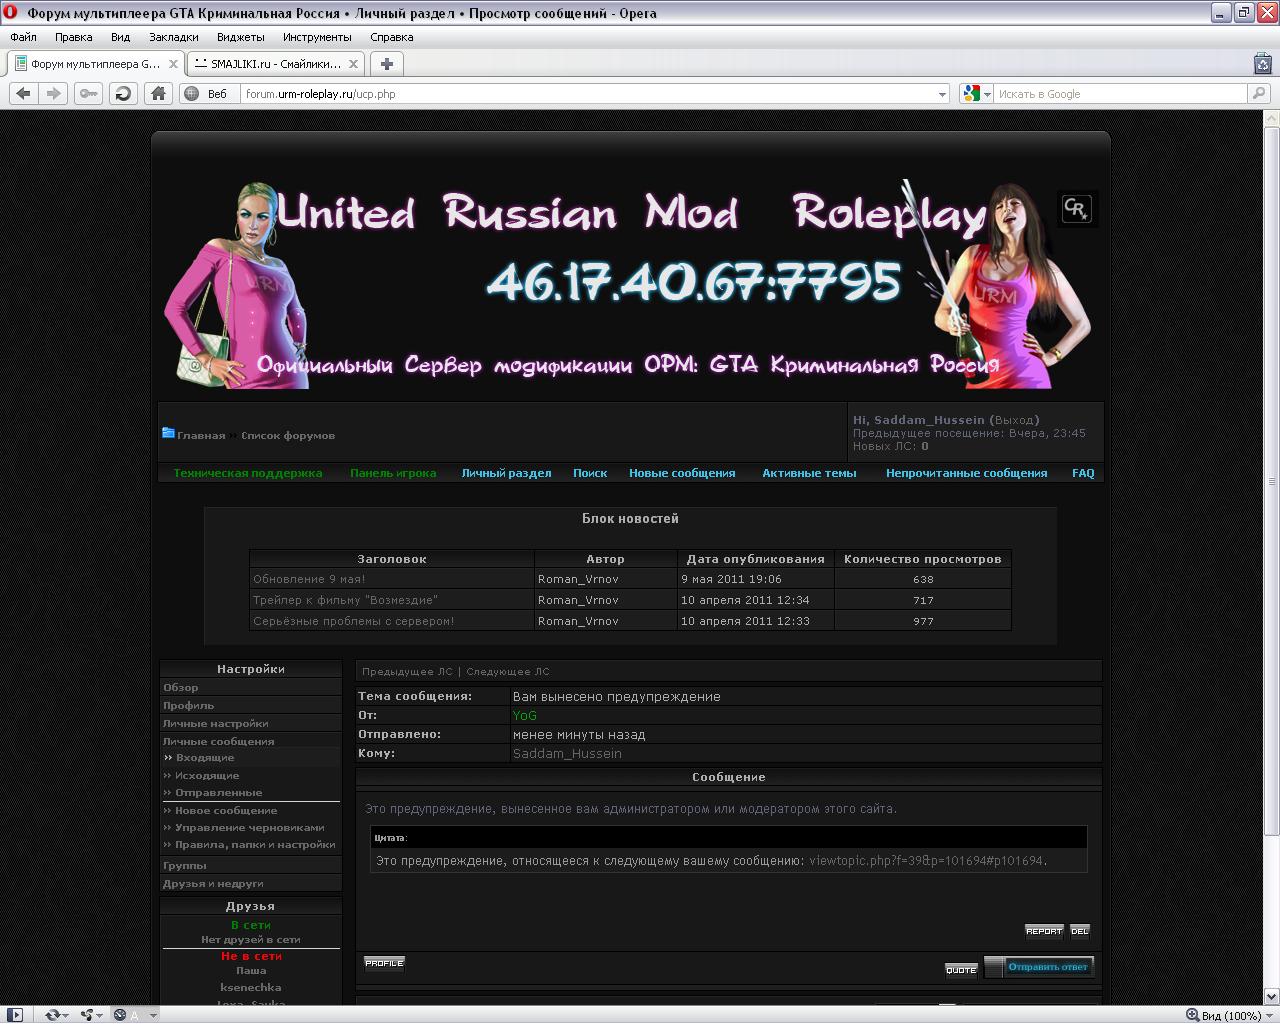Open the Правка menu
1280x1024 pixels.
pos(74,37)
